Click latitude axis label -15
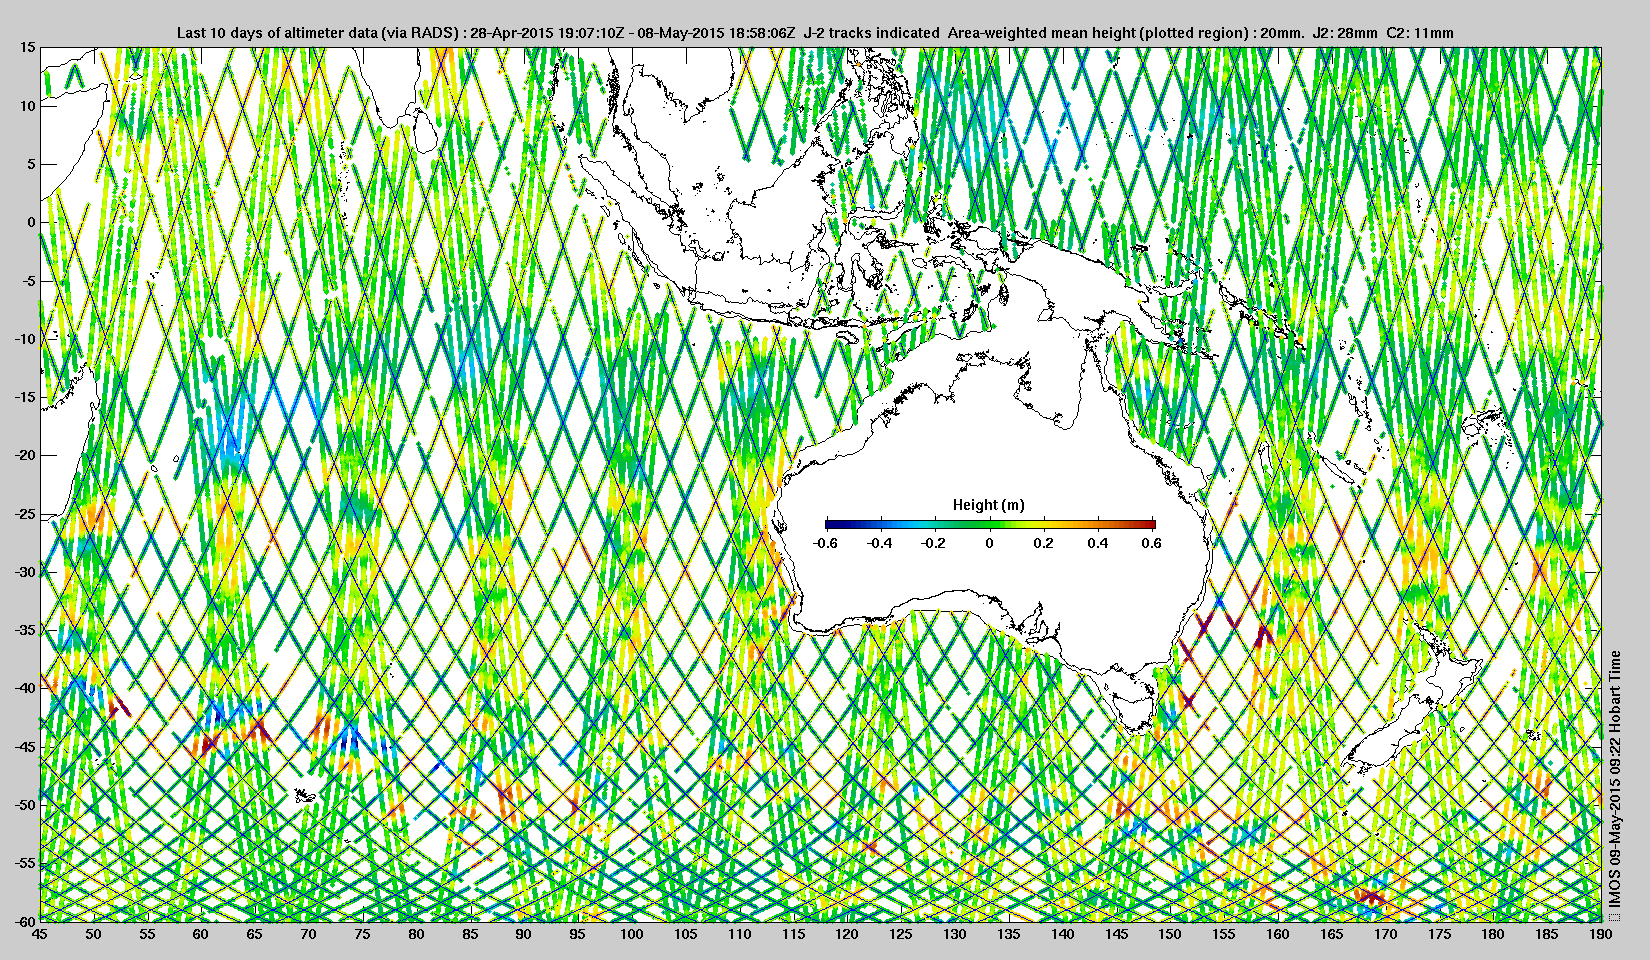This screenshot has width=1650, height=960. (x=25, y=397)
